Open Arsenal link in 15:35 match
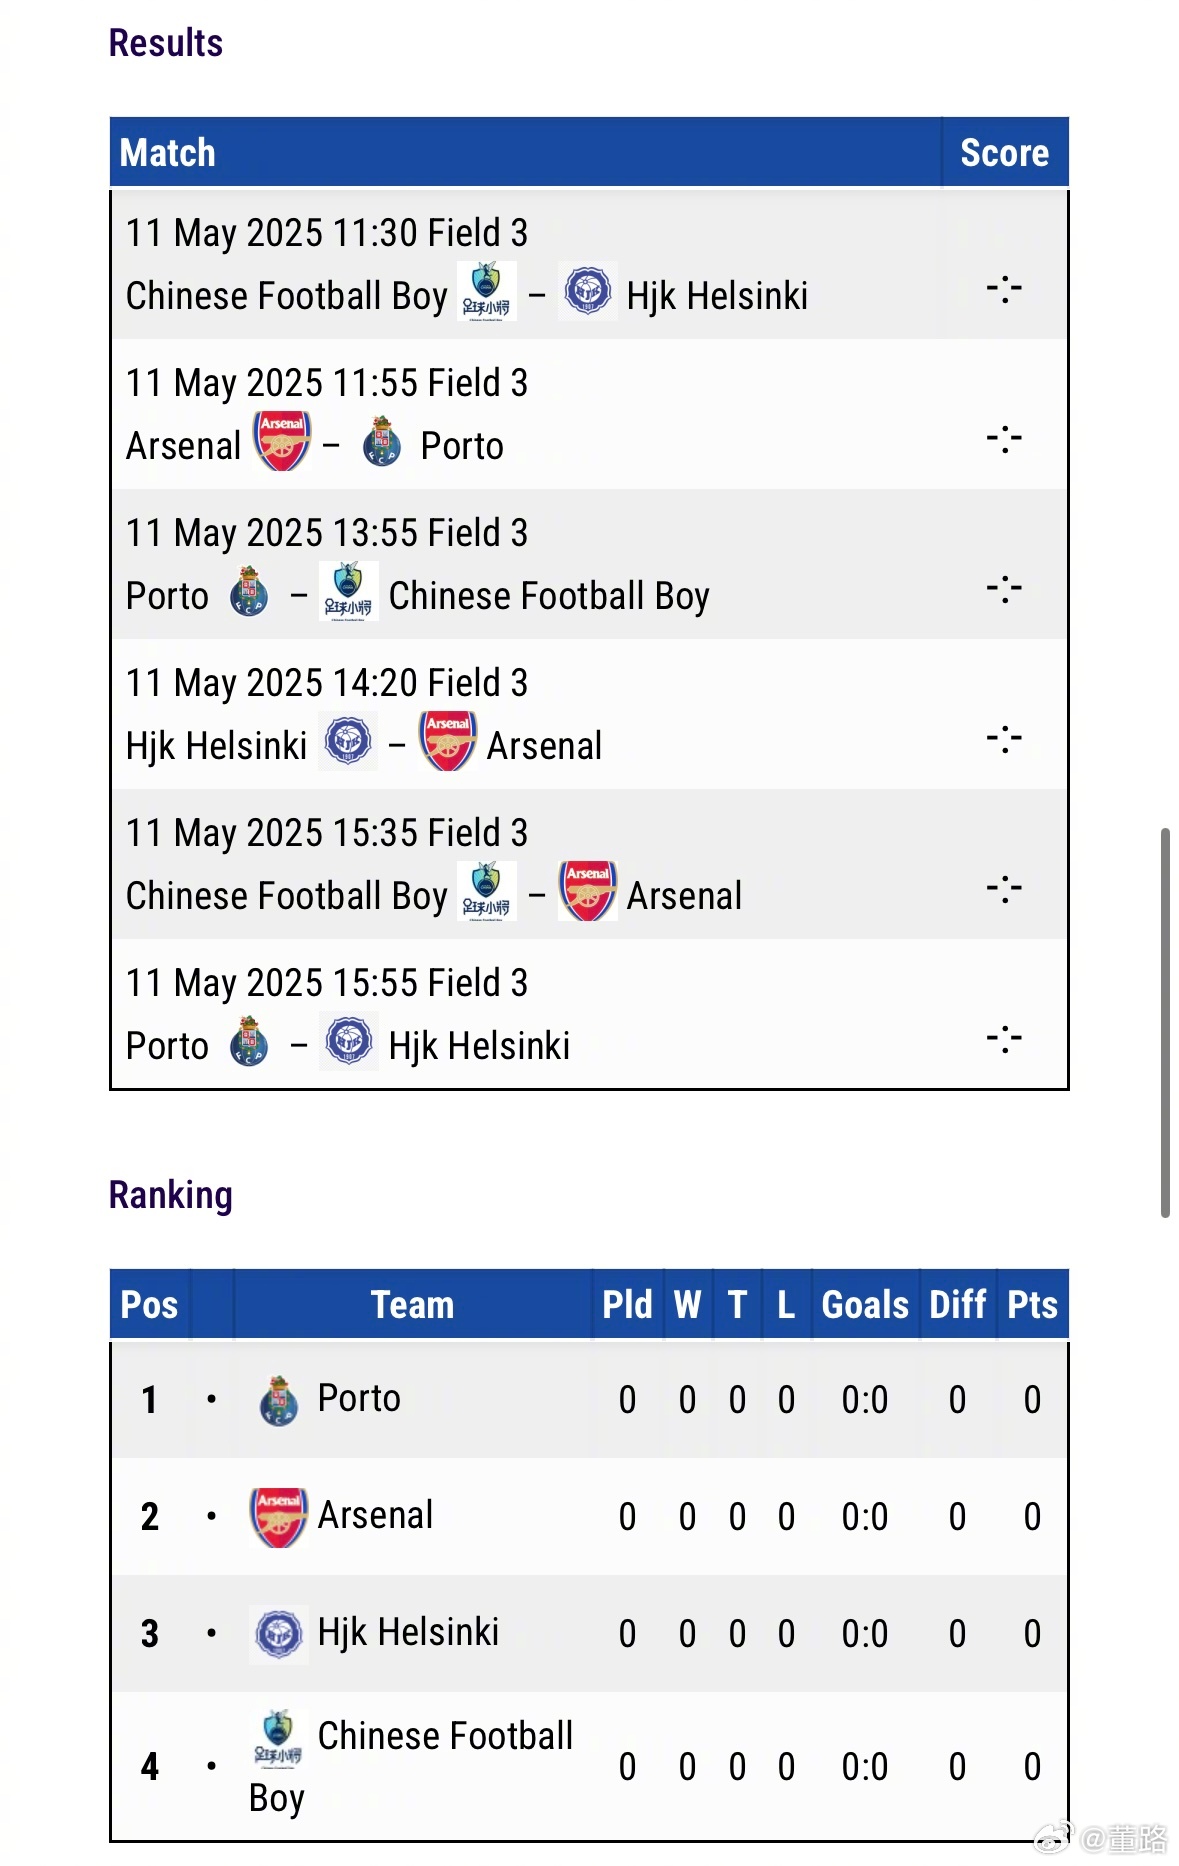The image size is (1179, 1866). pyautogui.click(x=684, y=896)
